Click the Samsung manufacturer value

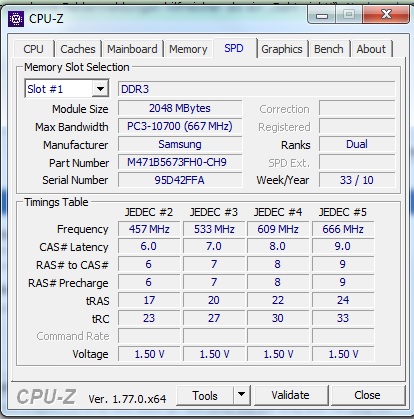pos(180,144)
